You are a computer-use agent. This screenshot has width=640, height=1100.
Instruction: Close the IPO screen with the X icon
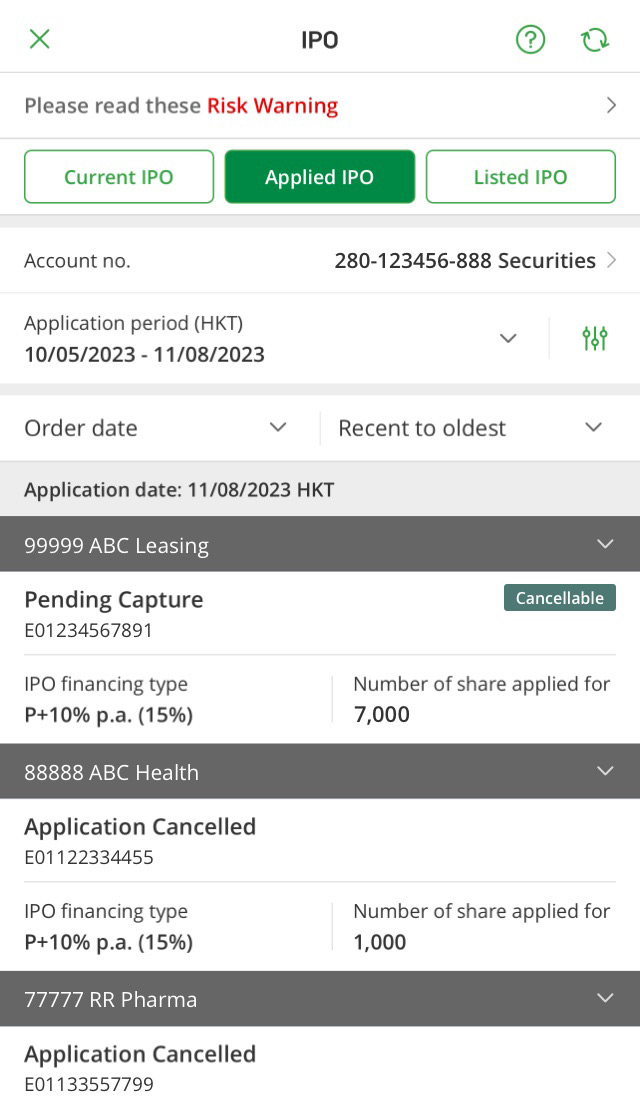coord(39,39)
